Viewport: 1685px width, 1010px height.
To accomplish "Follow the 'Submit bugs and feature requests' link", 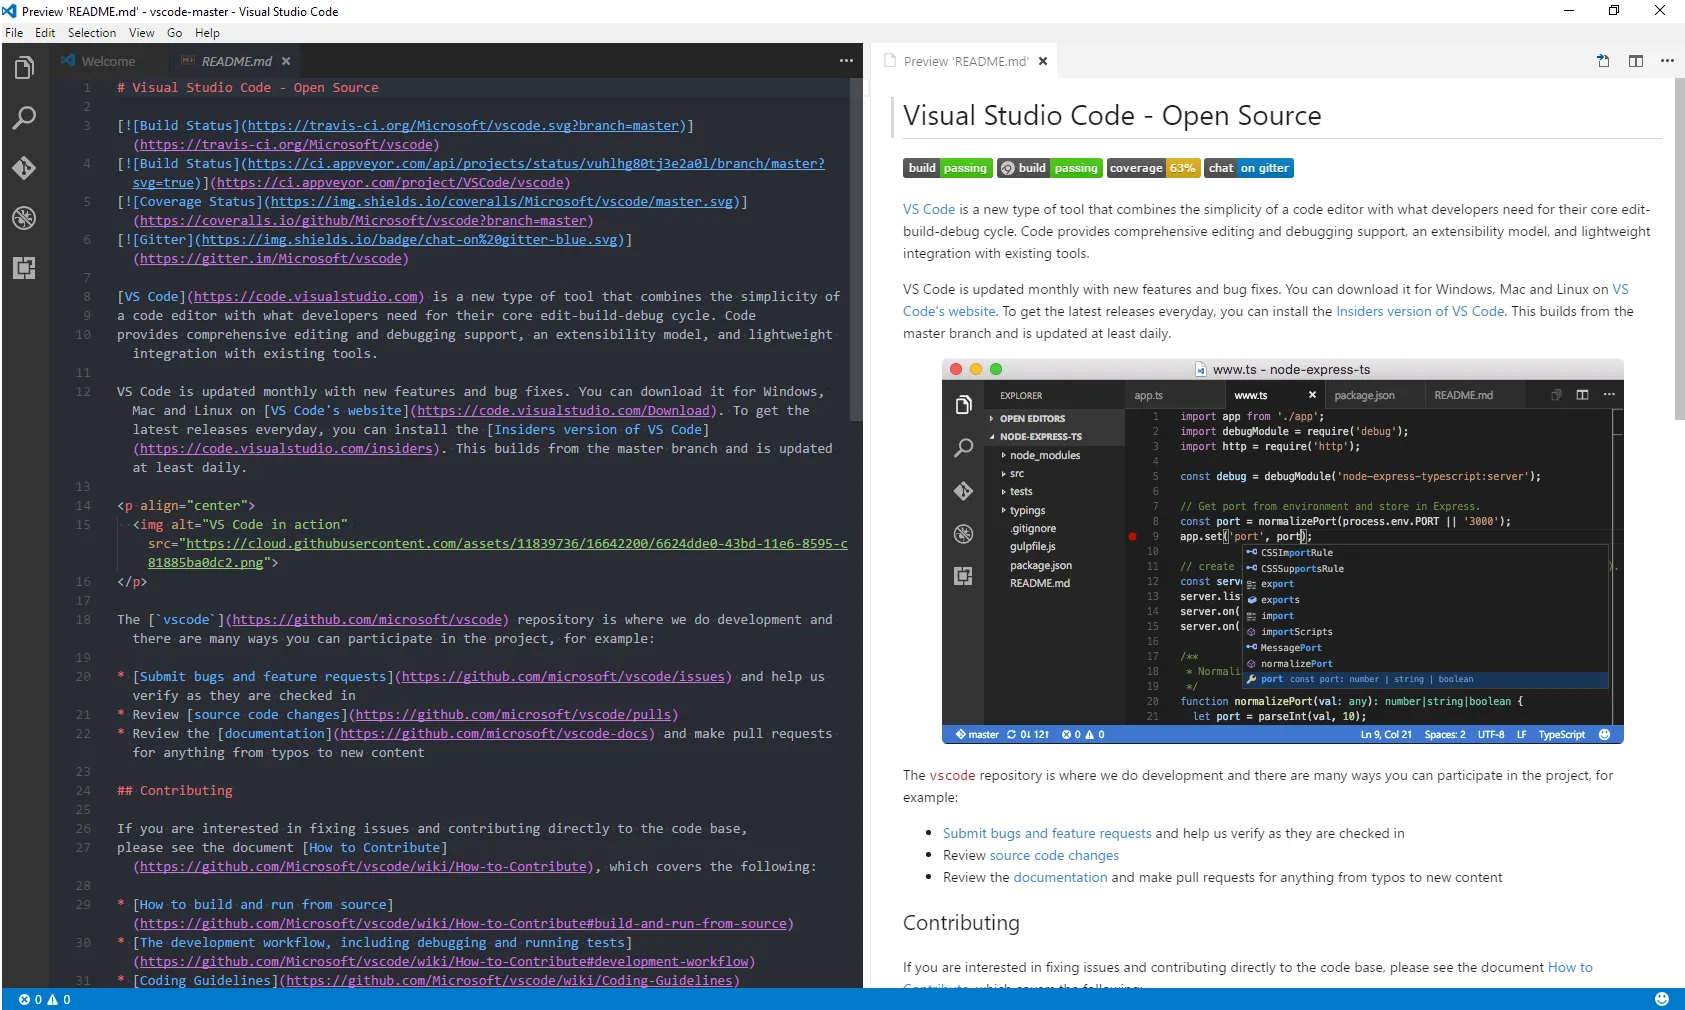I will 1047,833.
